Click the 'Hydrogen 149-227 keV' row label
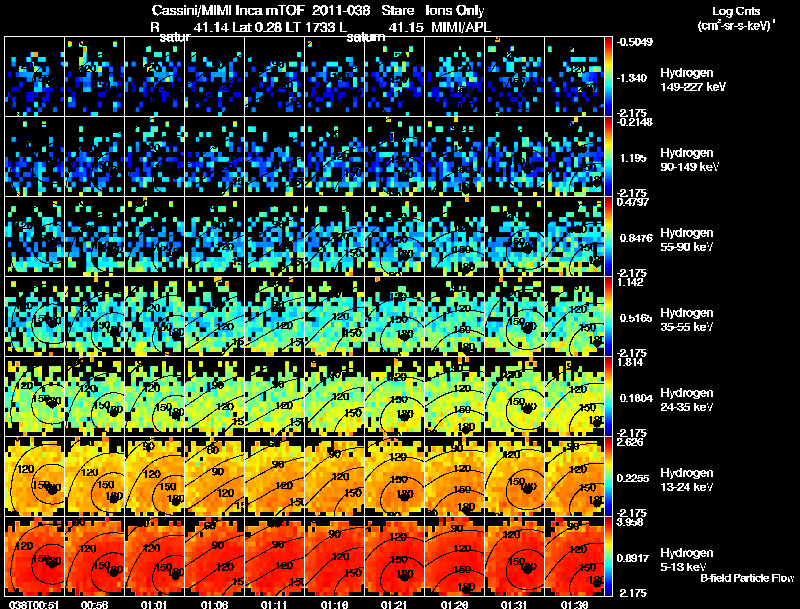Image resolution: width=800 pixels, height=609 pixels. 692,80
